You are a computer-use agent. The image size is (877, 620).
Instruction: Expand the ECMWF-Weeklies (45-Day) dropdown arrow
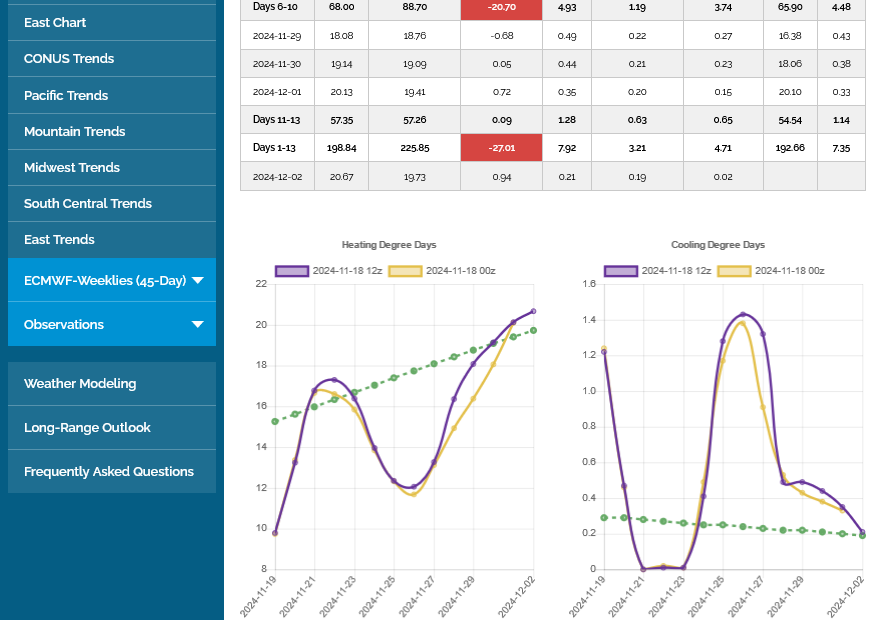pos(197,281)
